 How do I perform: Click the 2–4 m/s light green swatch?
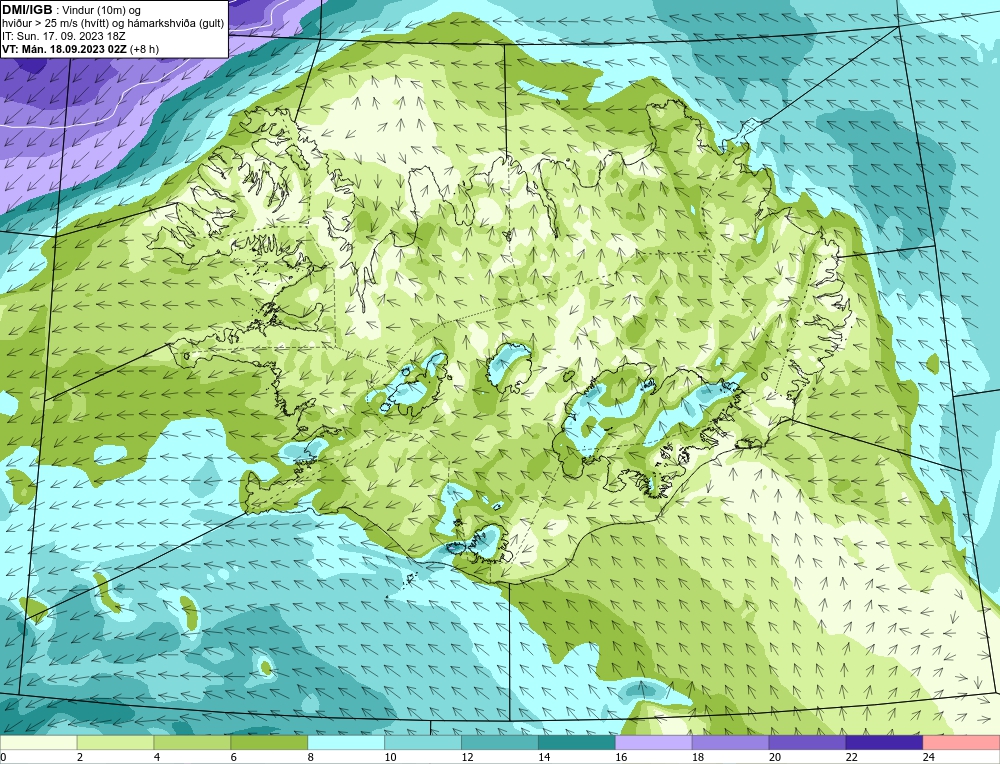[115, 743]
